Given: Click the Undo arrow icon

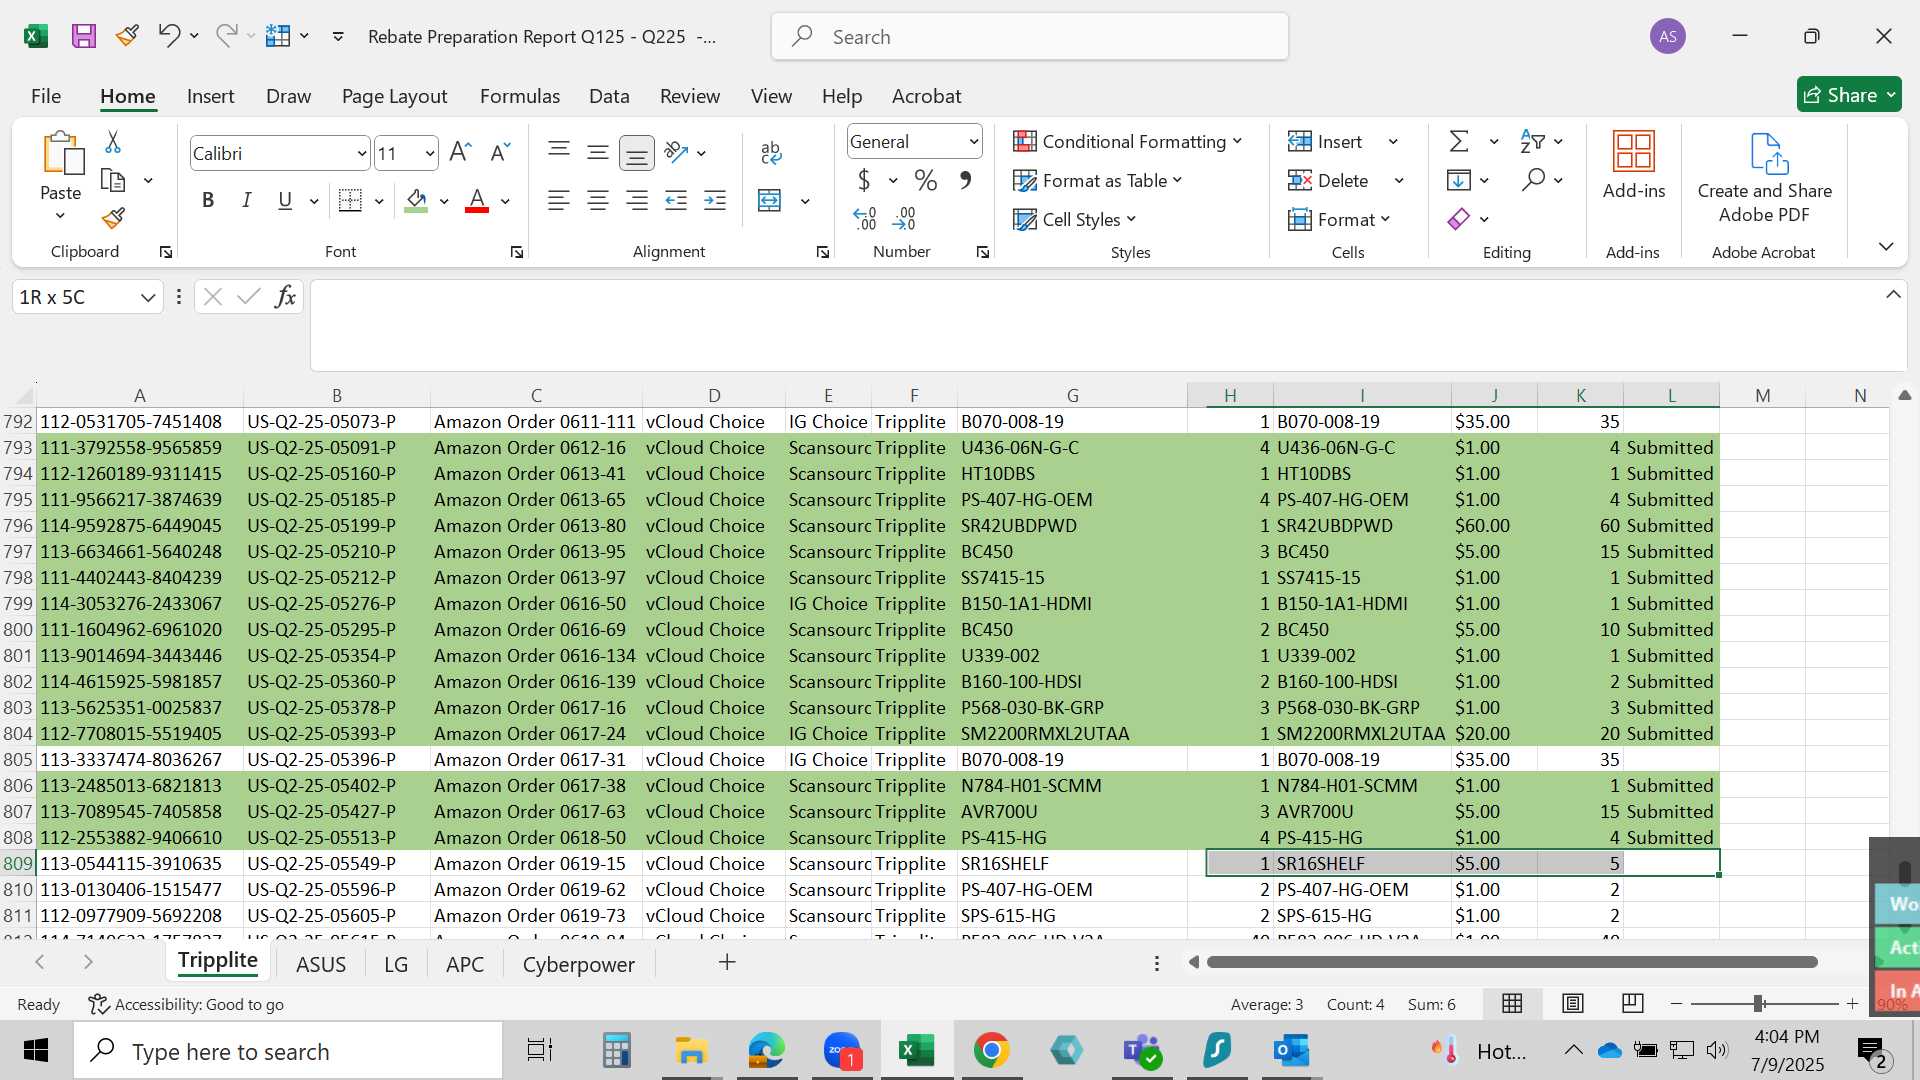Looking at the screenshot, I should coord(168,36).
